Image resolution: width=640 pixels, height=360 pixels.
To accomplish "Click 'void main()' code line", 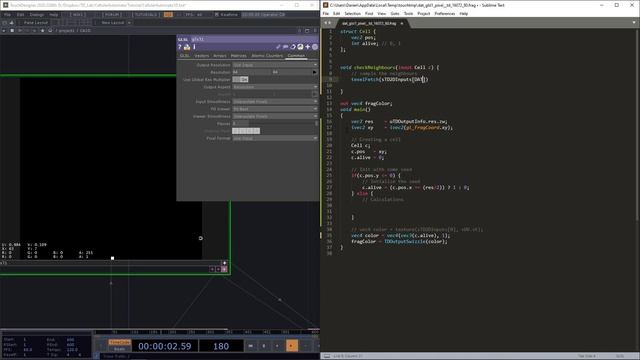I will 355,109.
